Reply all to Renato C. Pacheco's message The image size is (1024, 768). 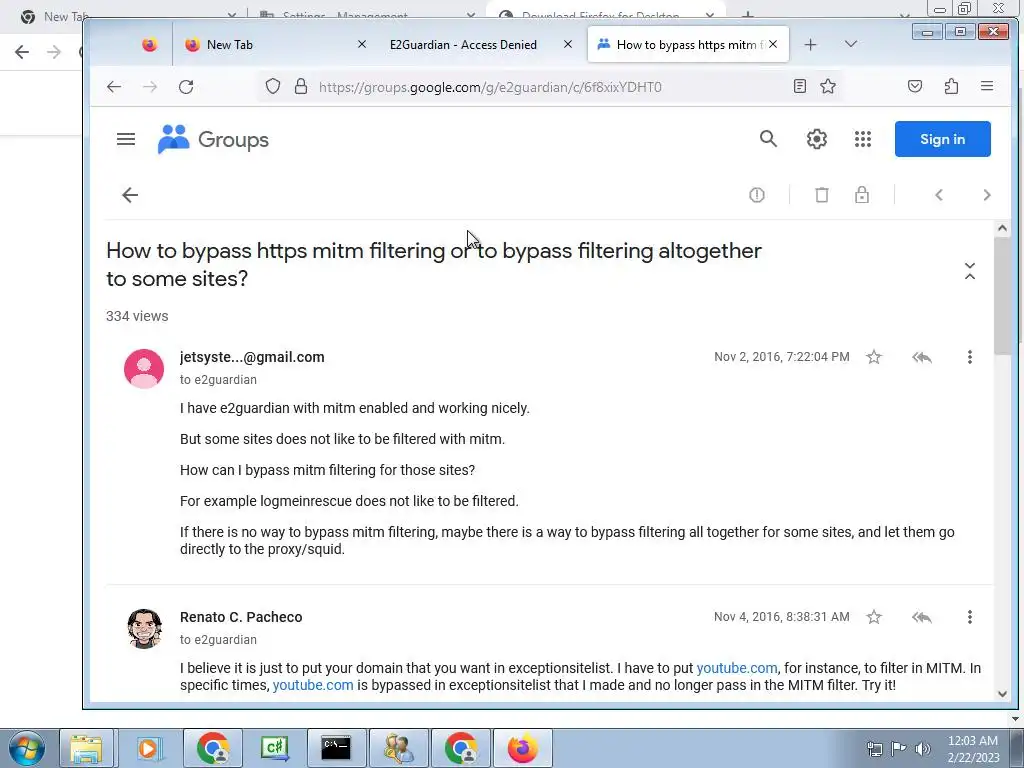point(922,616)
